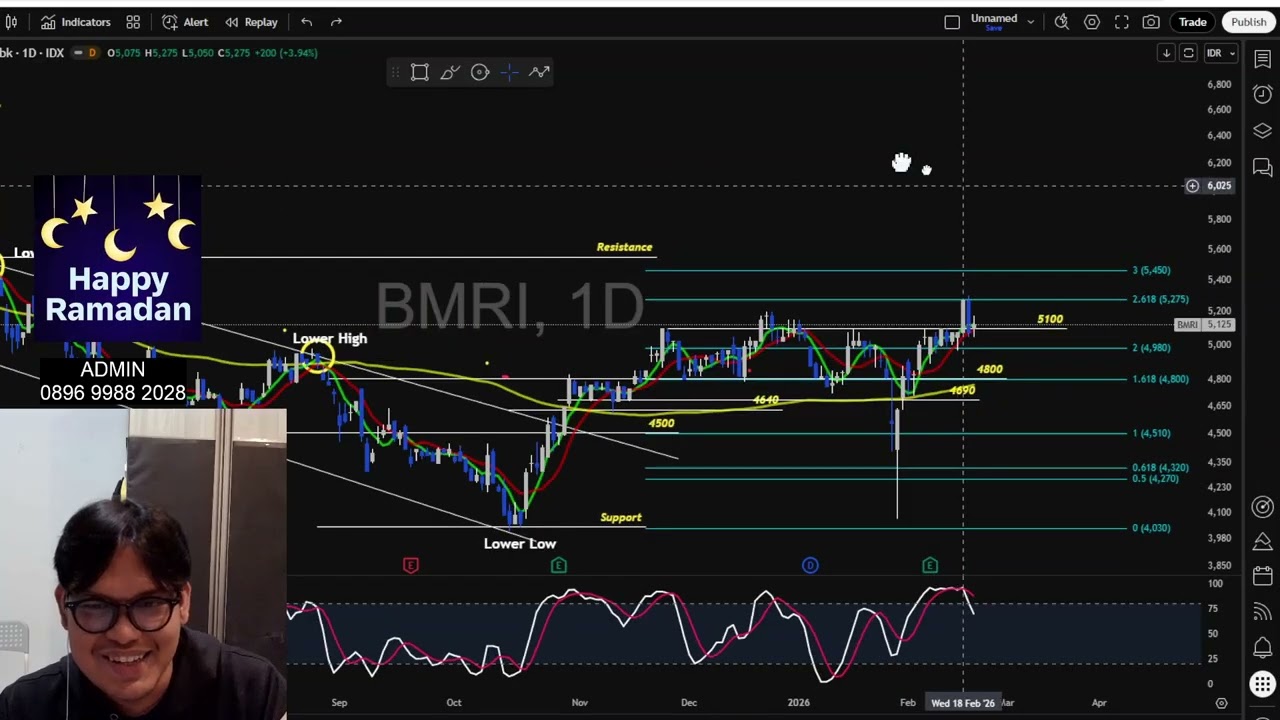The image size is (1280, 720).
Task: Click the yellow 4500 price annotation
Action: (x=661, y=423)
